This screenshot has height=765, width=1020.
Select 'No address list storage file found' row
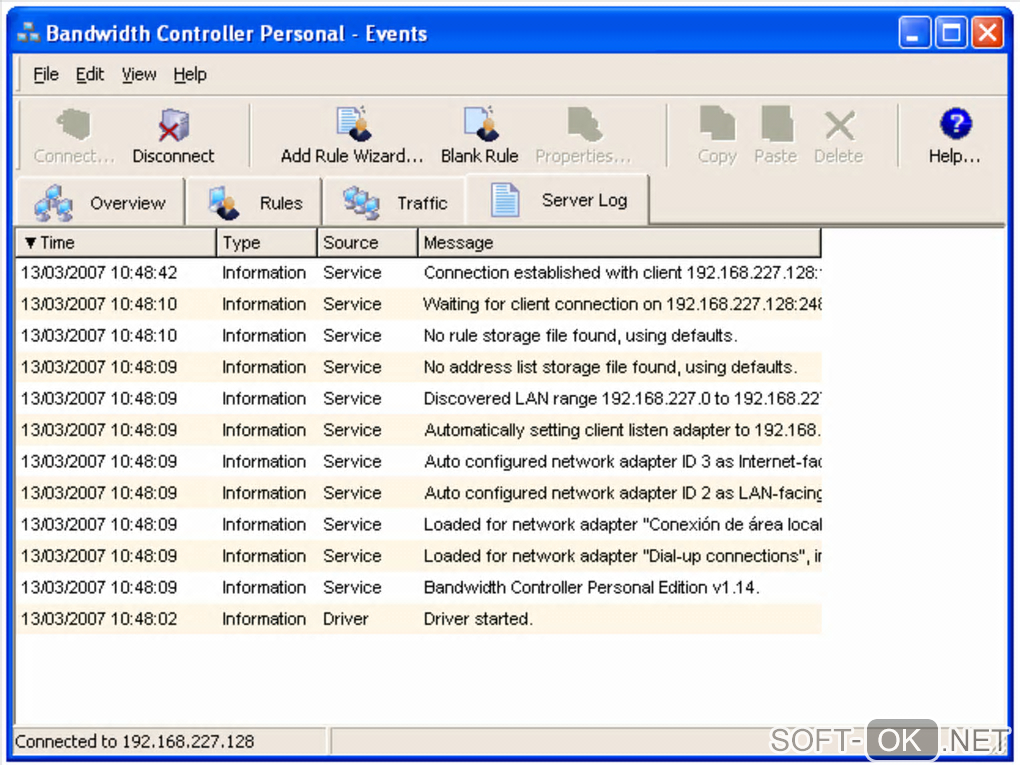tap(419, 367)
